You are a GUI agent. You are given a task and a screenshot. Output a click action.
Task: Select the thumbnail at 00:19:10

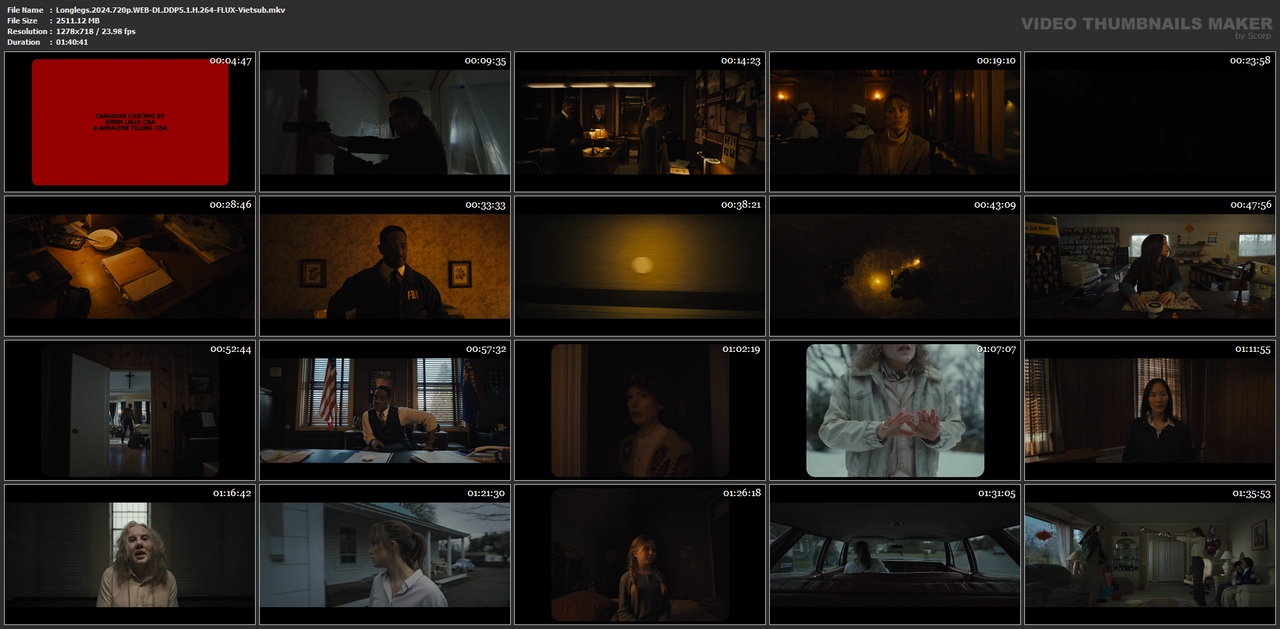(895, 122)
